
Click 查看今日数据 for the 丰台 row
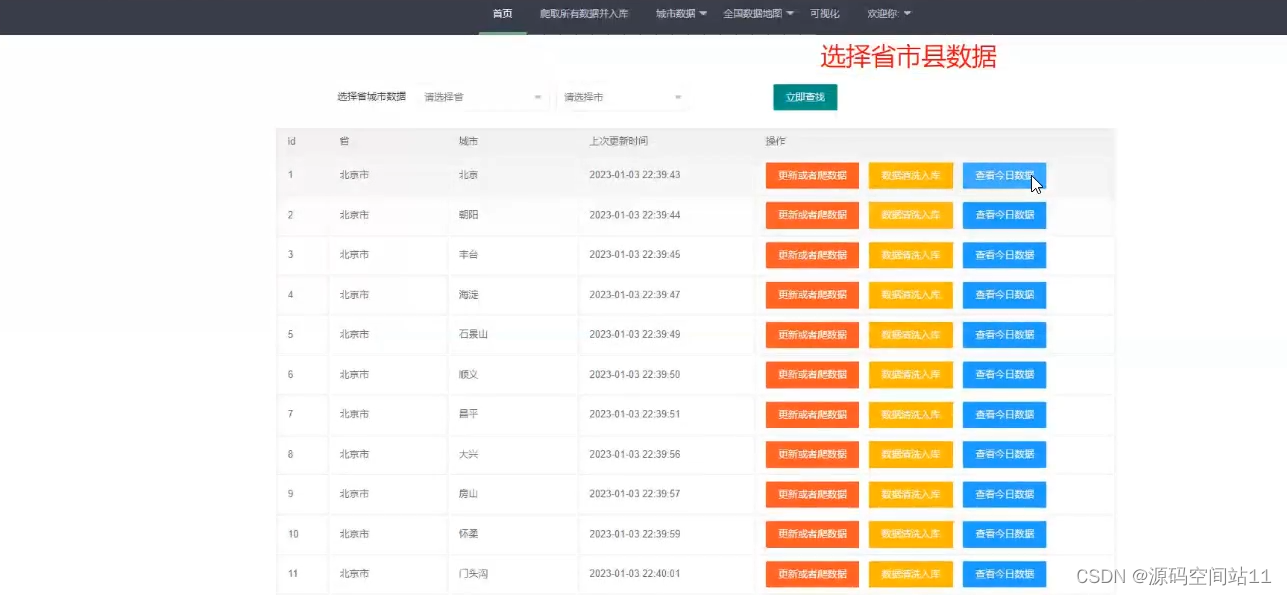[1004, 255]
